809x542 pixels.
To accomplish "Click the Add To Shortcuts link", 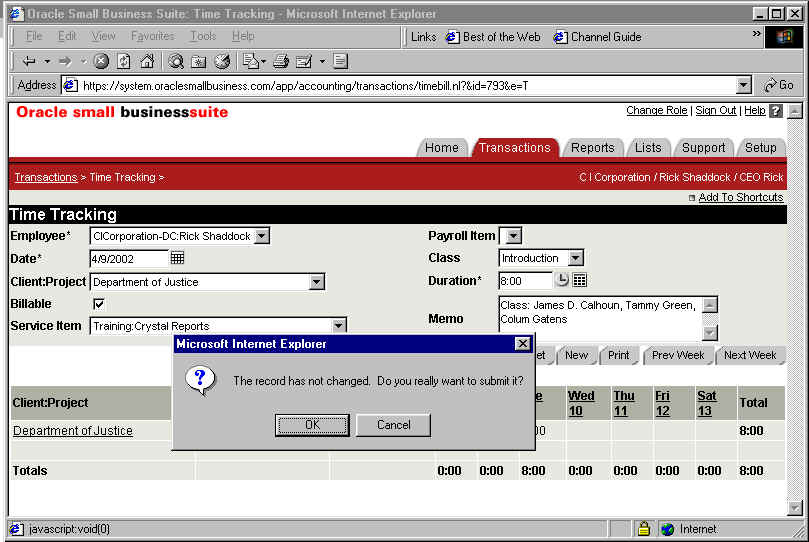I will (x=741, y=198).
